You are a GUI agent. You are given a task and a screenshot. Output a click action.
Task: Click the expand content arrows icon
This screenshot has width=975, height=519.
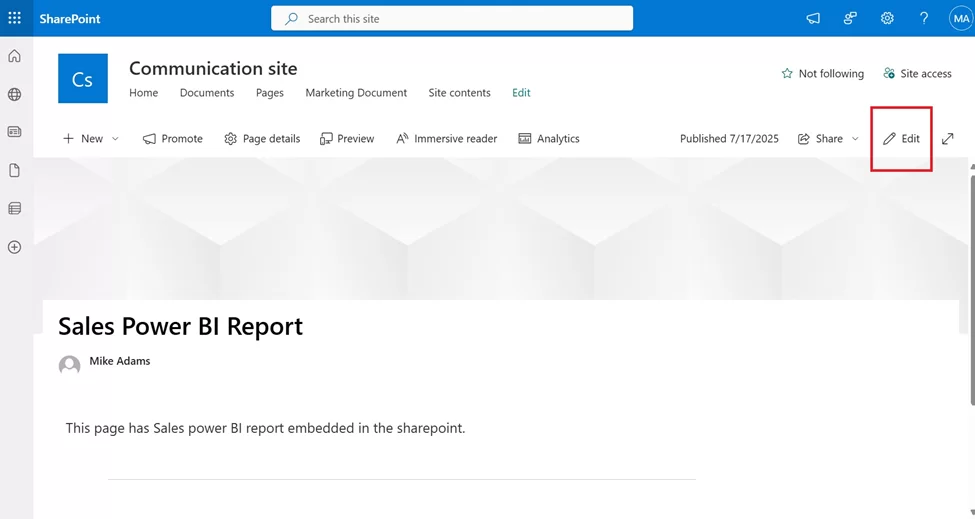pyautogui.click(x=948, y=139)
